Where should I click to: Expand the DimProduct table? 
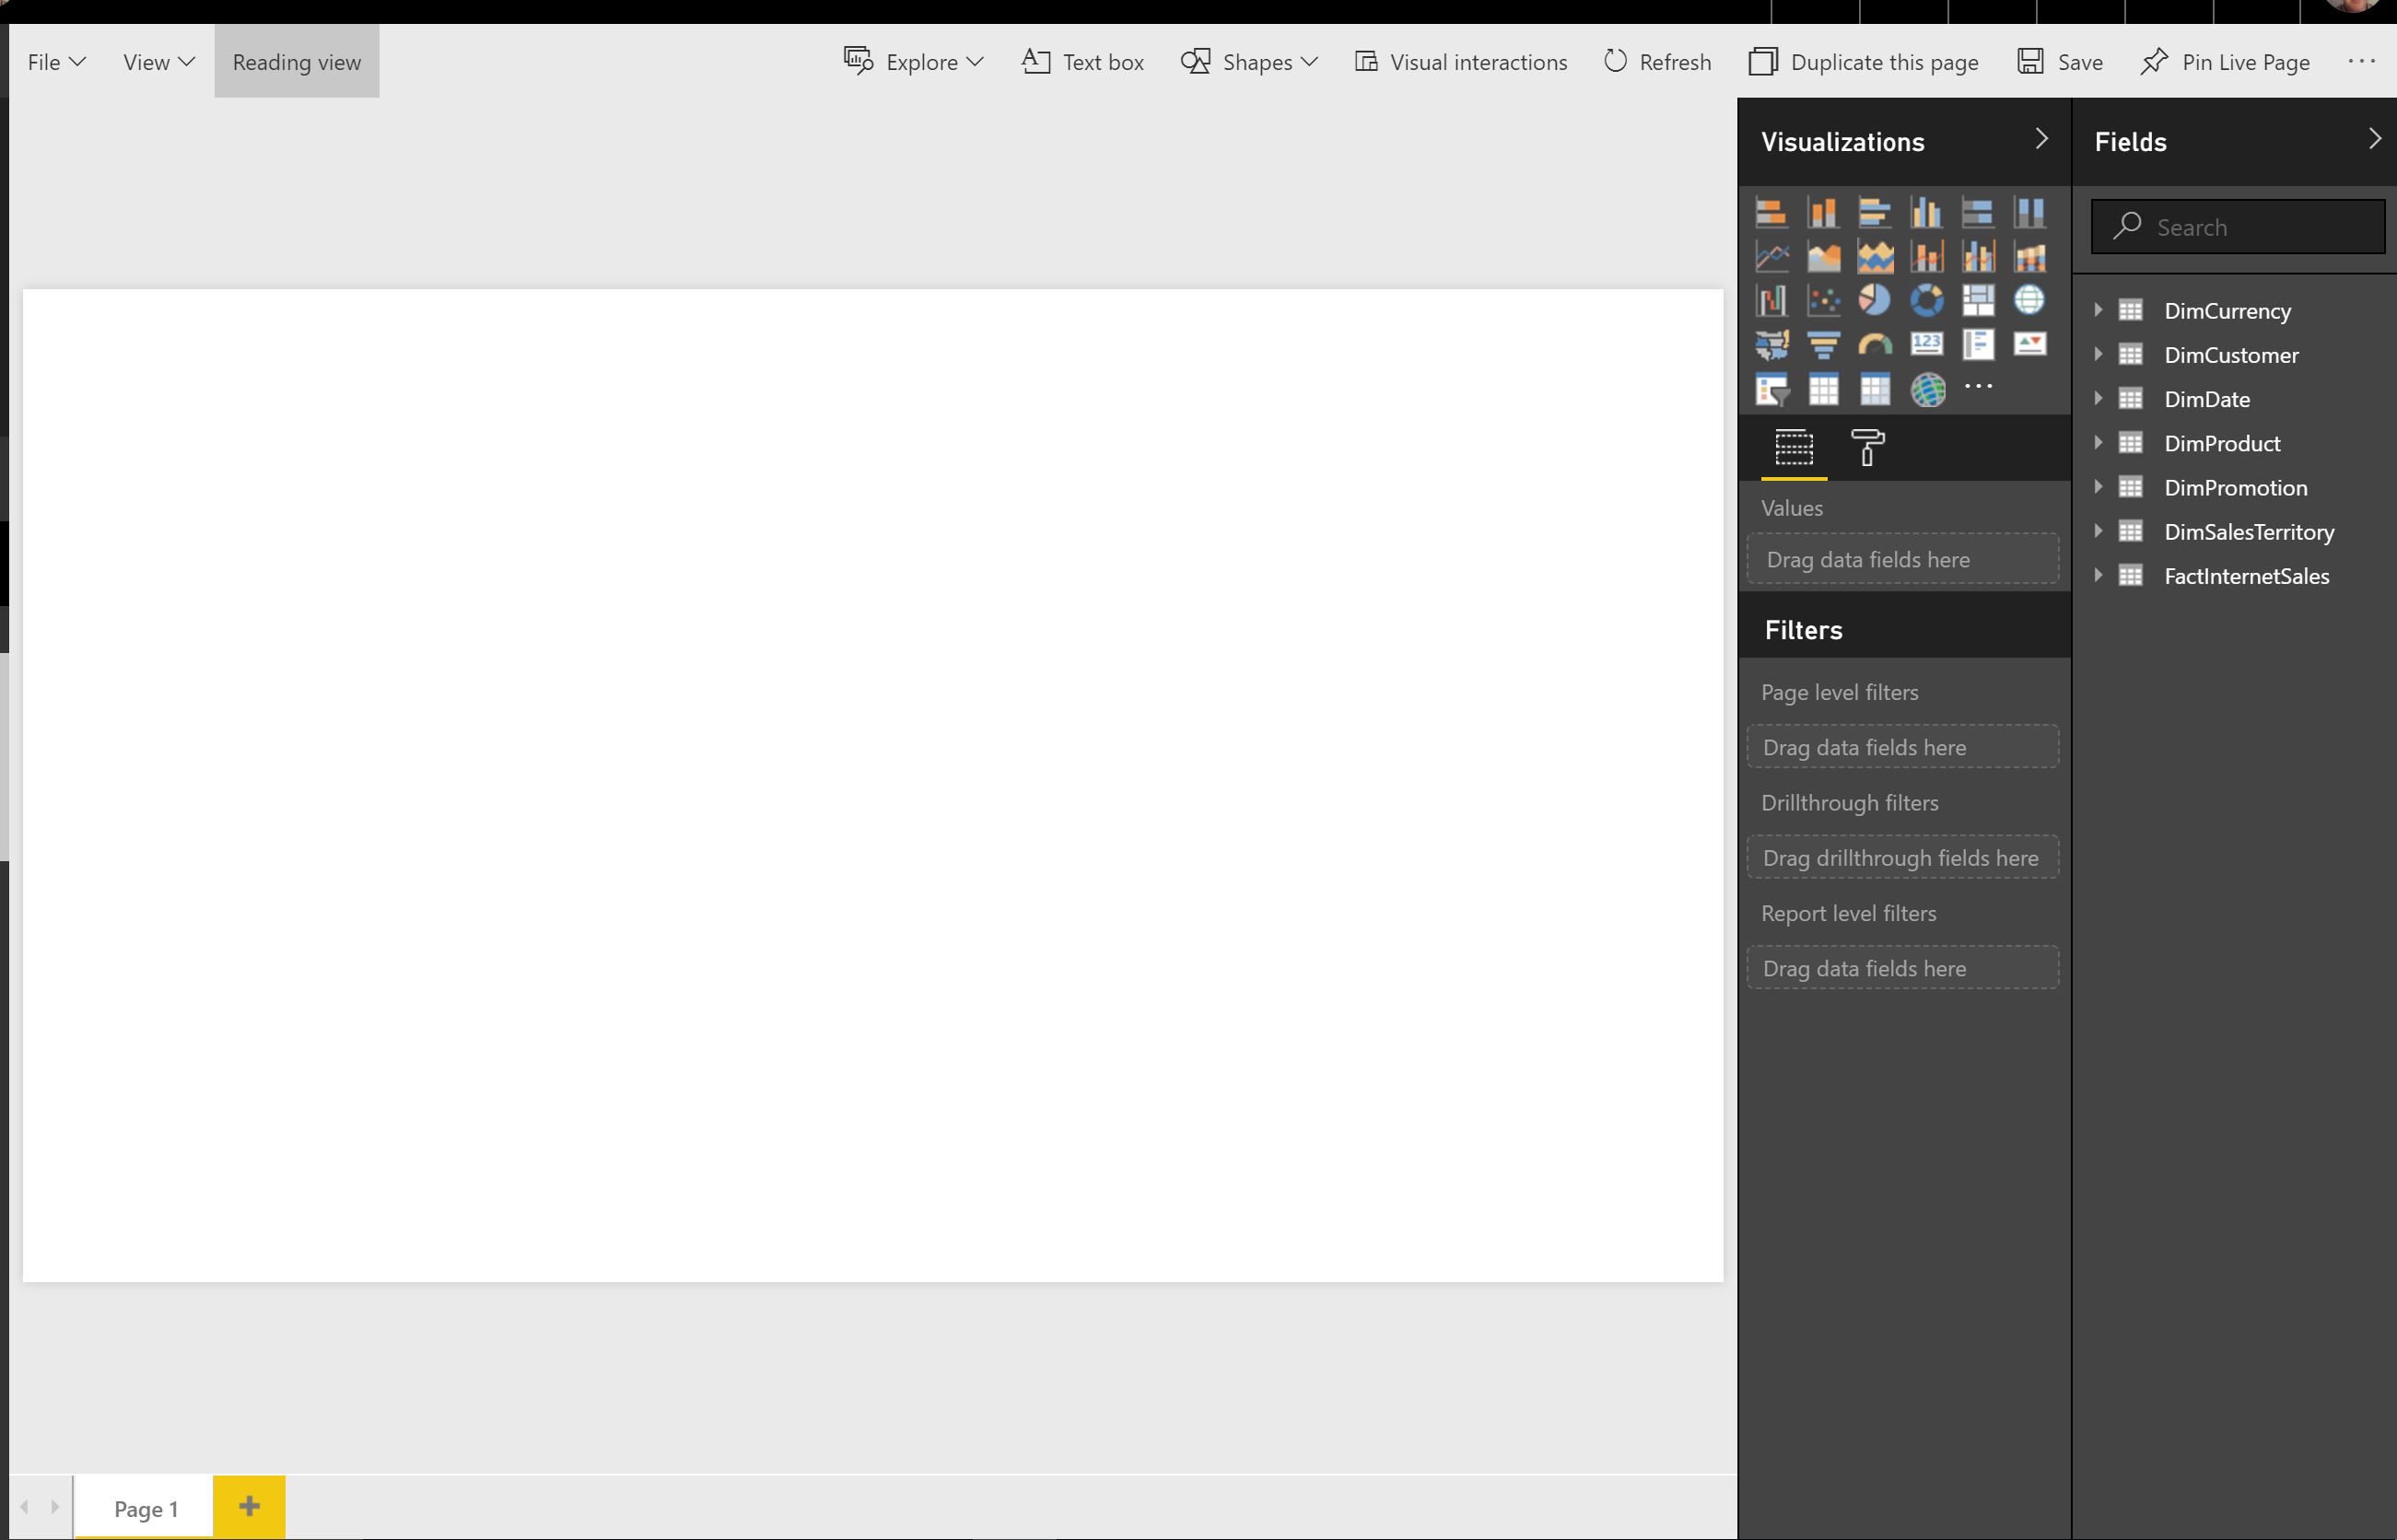tap(2098, 442)
